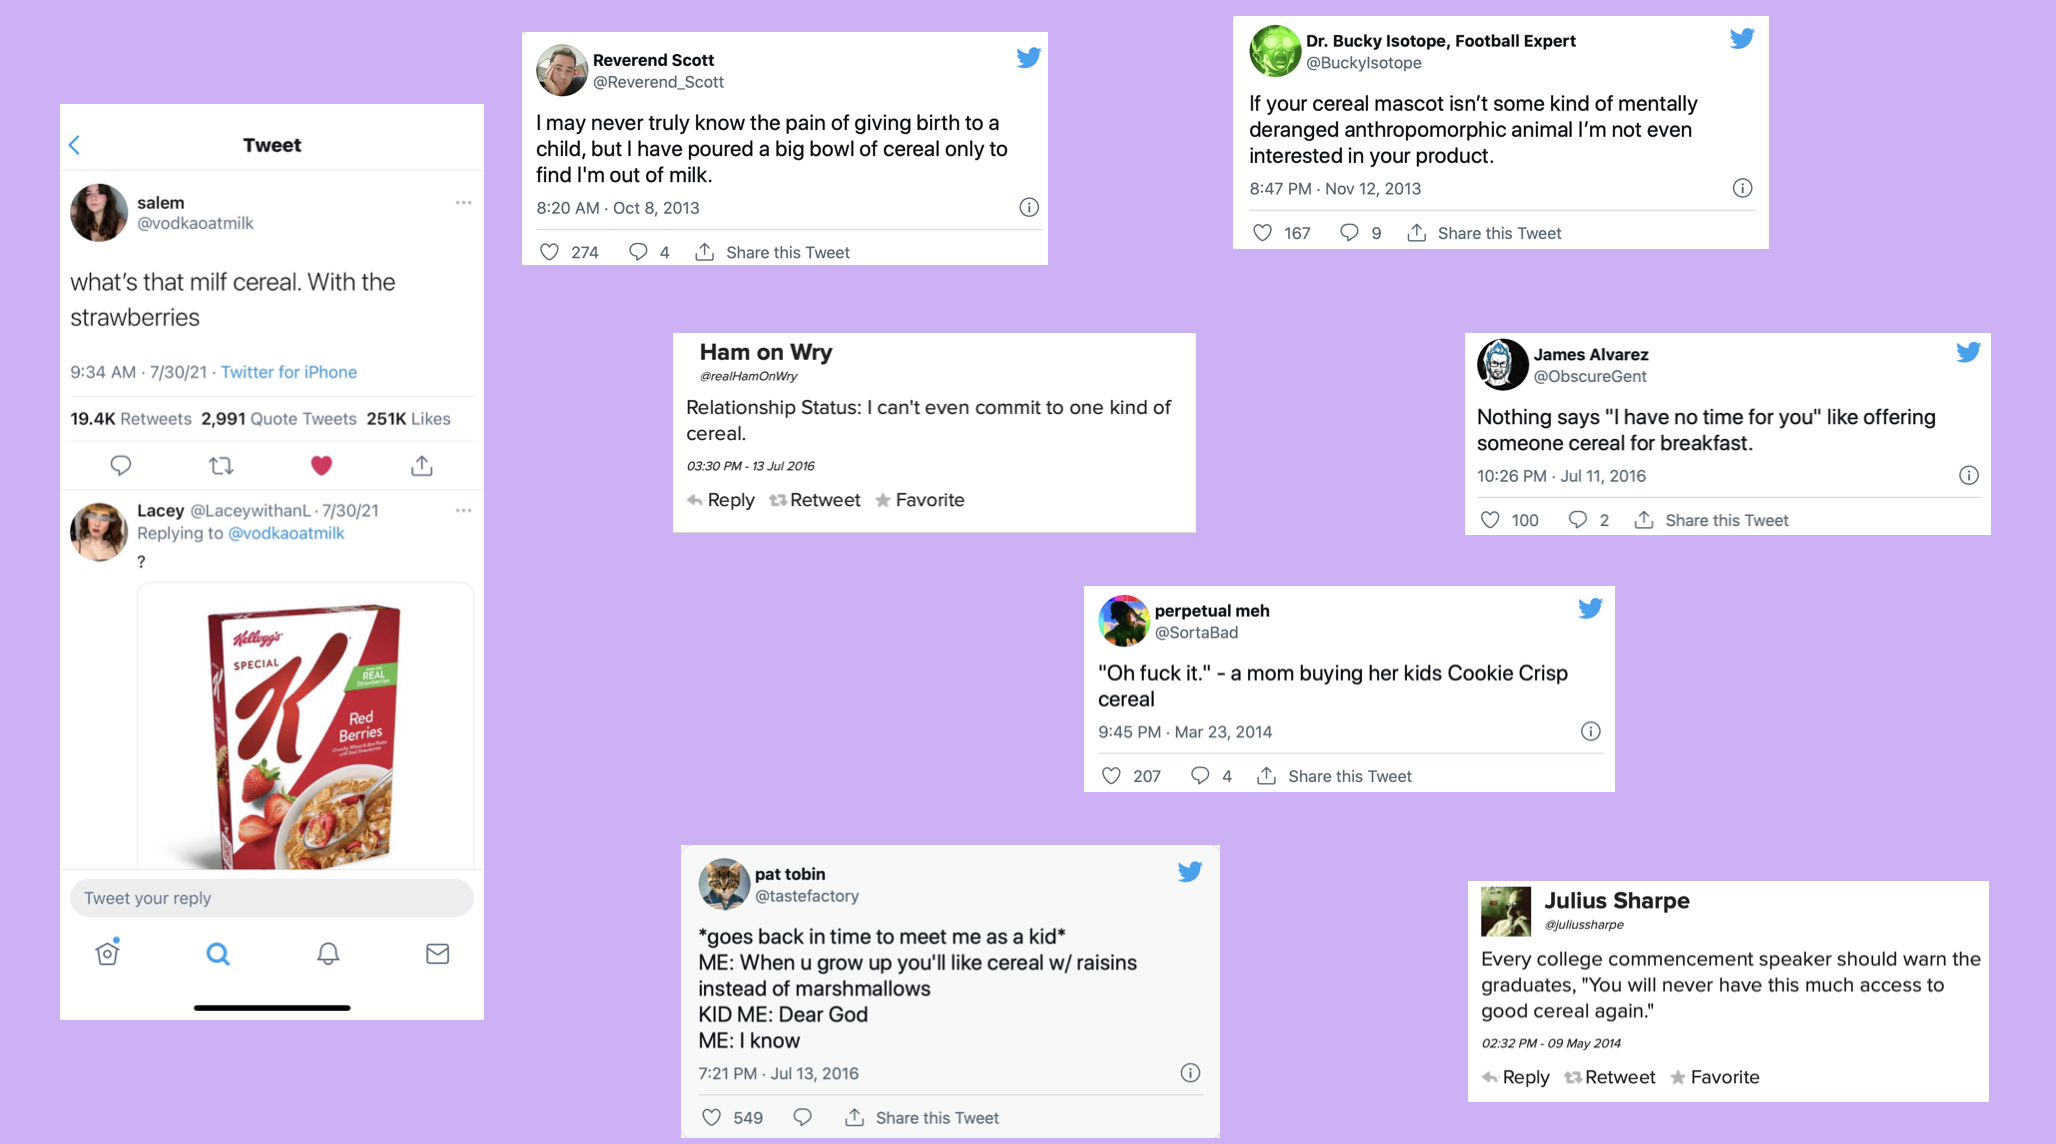Click the retweet icon under salem's tweet
Screen dimensions: 2056x1144
pos(221,466)
